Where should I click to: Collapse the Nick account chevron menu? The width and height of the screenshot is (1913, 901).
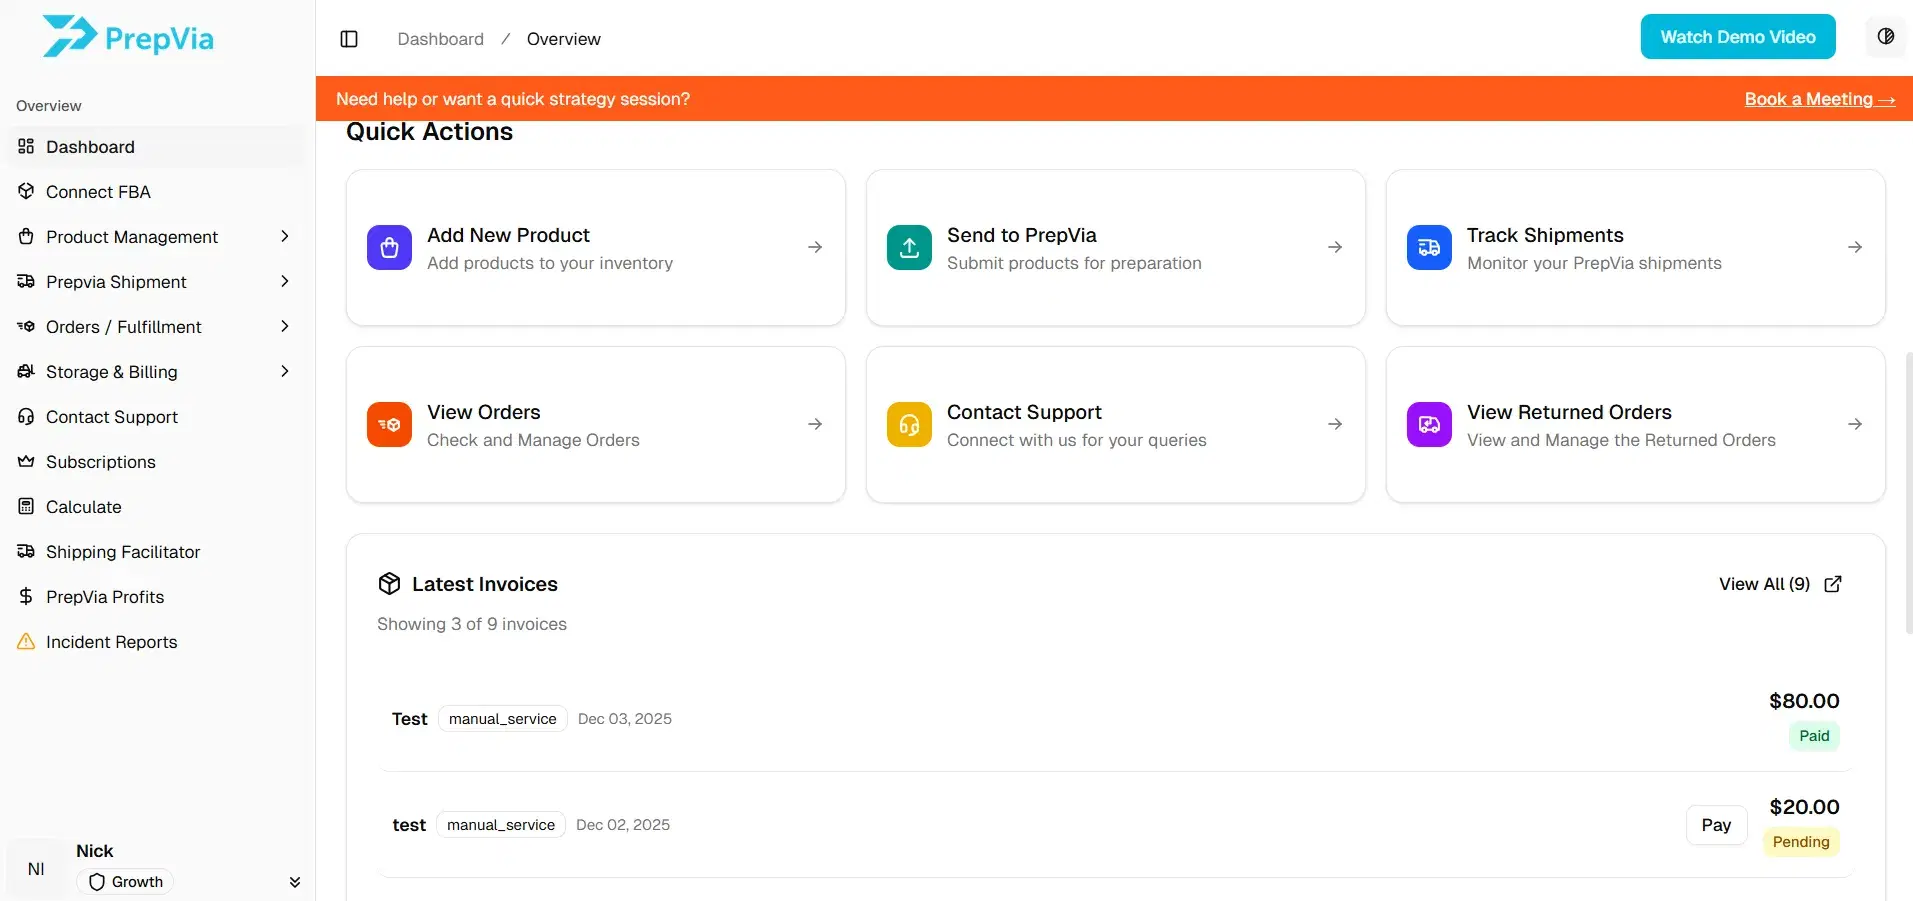pyautogui.click(x=295, y=881)
